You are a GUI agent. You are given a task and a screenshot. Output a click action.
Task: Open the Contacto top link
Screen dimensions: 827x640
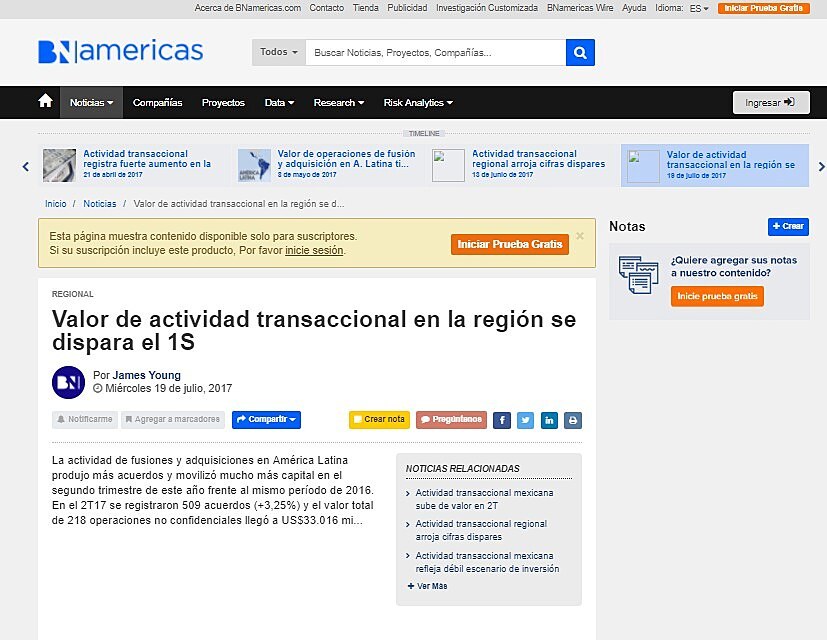pos(326,8)
